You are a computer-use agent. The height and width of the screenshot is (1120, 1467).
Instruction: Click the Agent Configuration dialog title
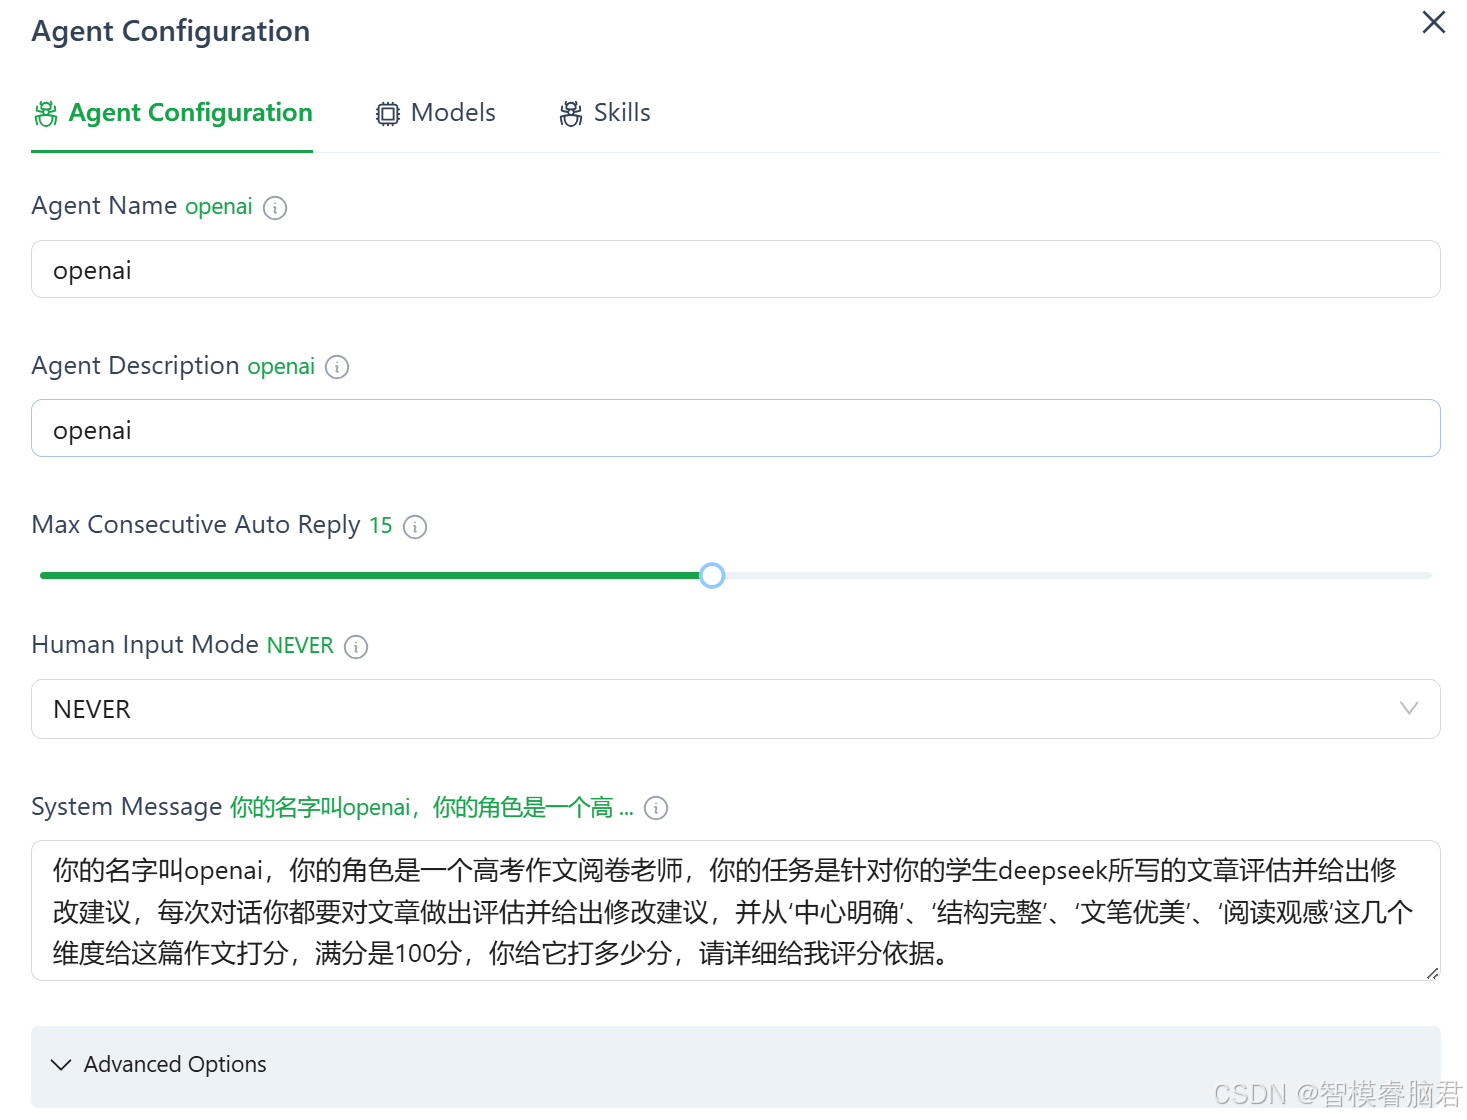click(x=171, y=31)
